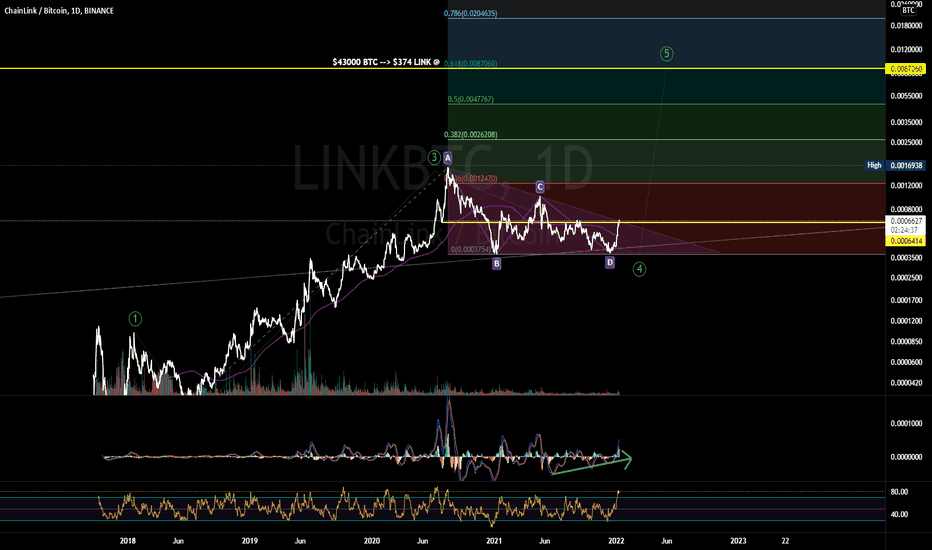Click the 02:24:37 bar countdown timer
The image size is (932, 550).
(x=903, y=230)
